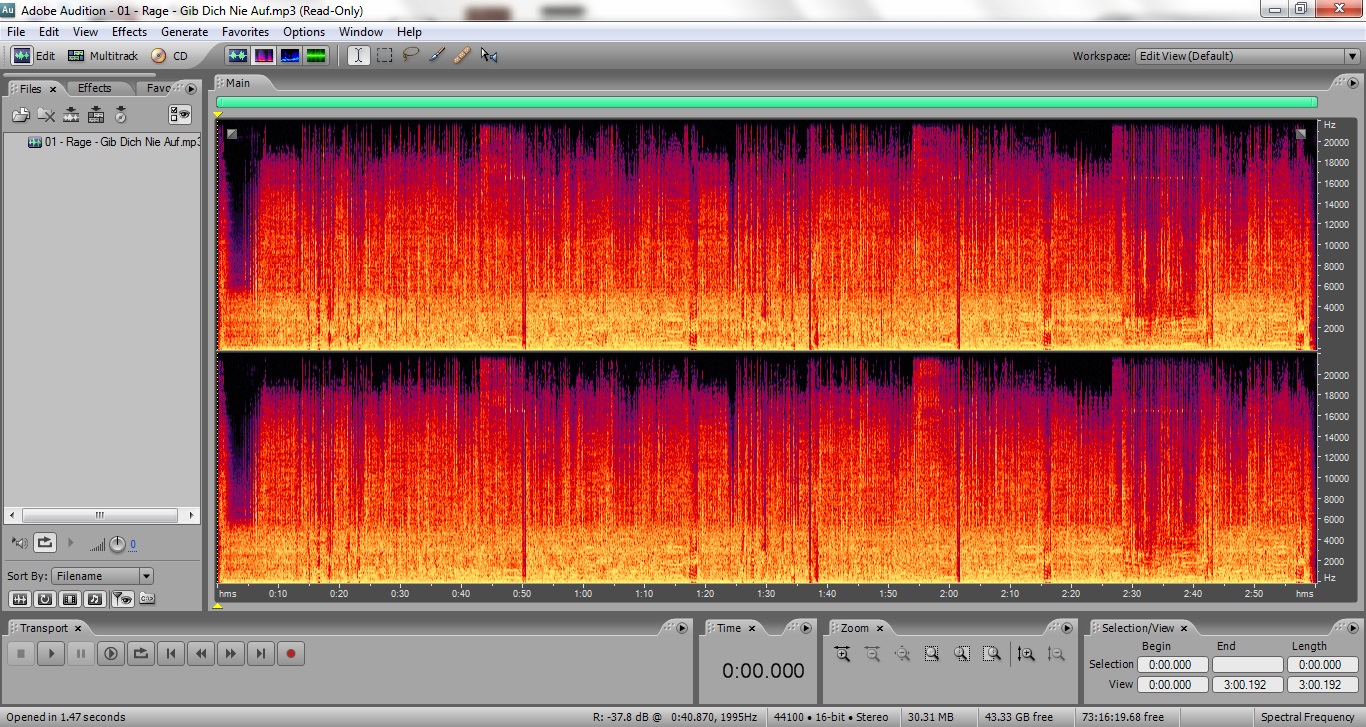
Task: Click the Selection Begin time field
Action: (1172, 665)
